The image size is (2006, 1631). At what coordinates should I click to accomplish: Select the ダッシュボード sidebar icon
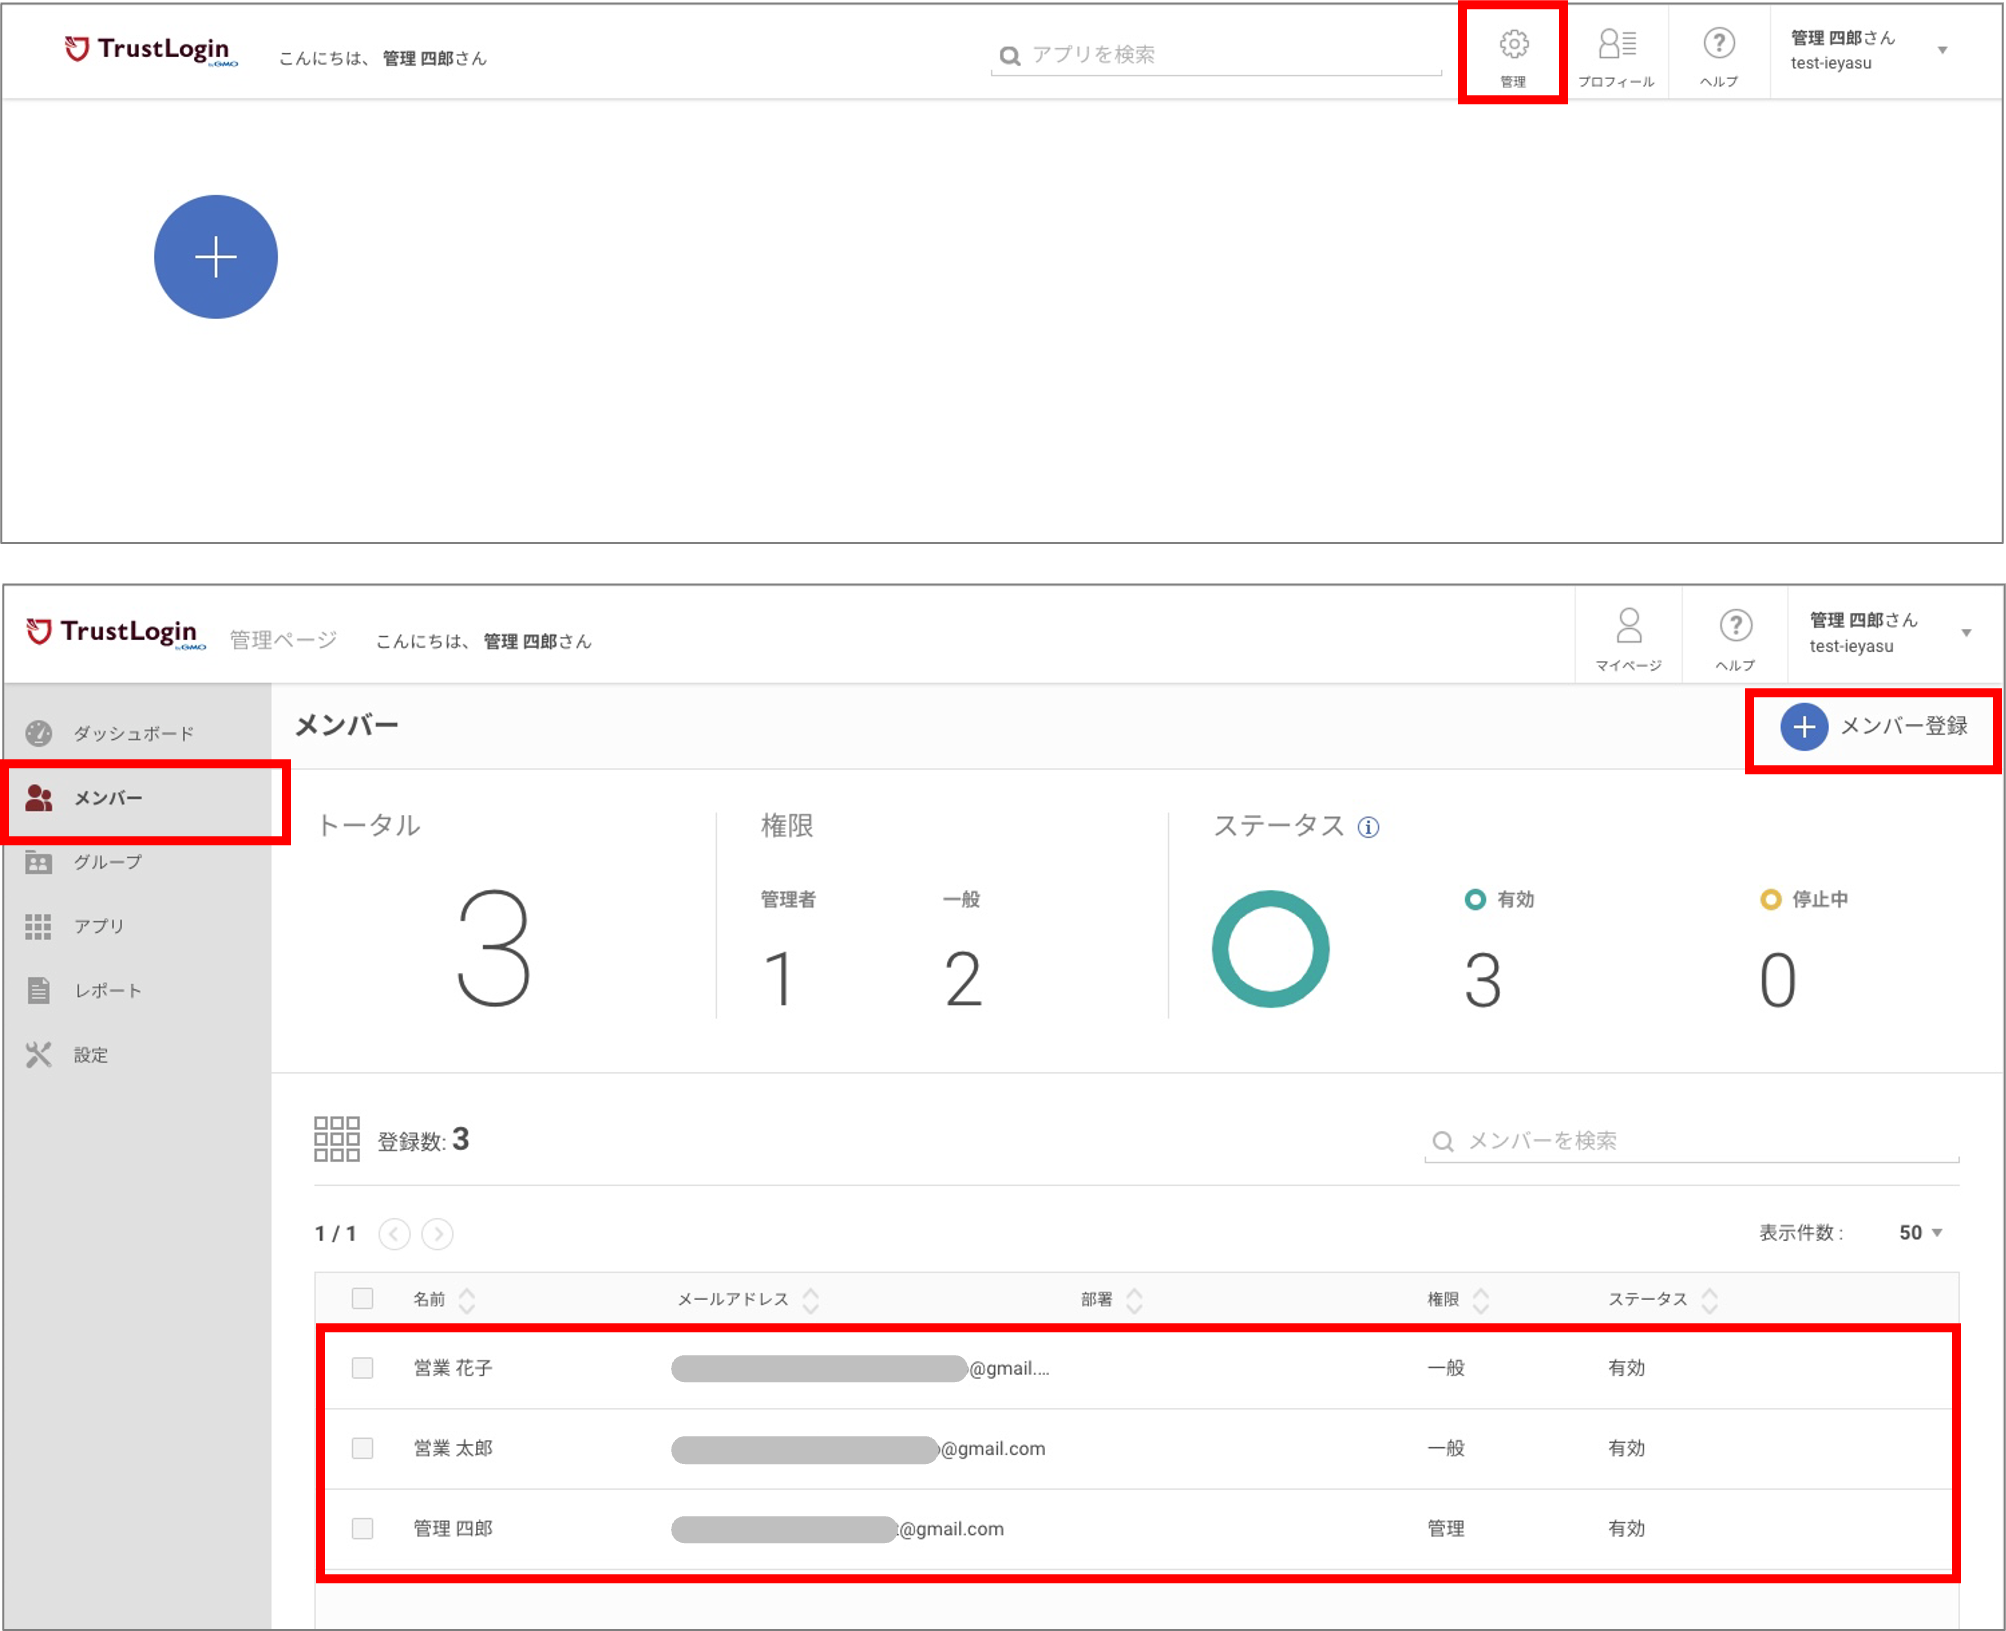38,732
